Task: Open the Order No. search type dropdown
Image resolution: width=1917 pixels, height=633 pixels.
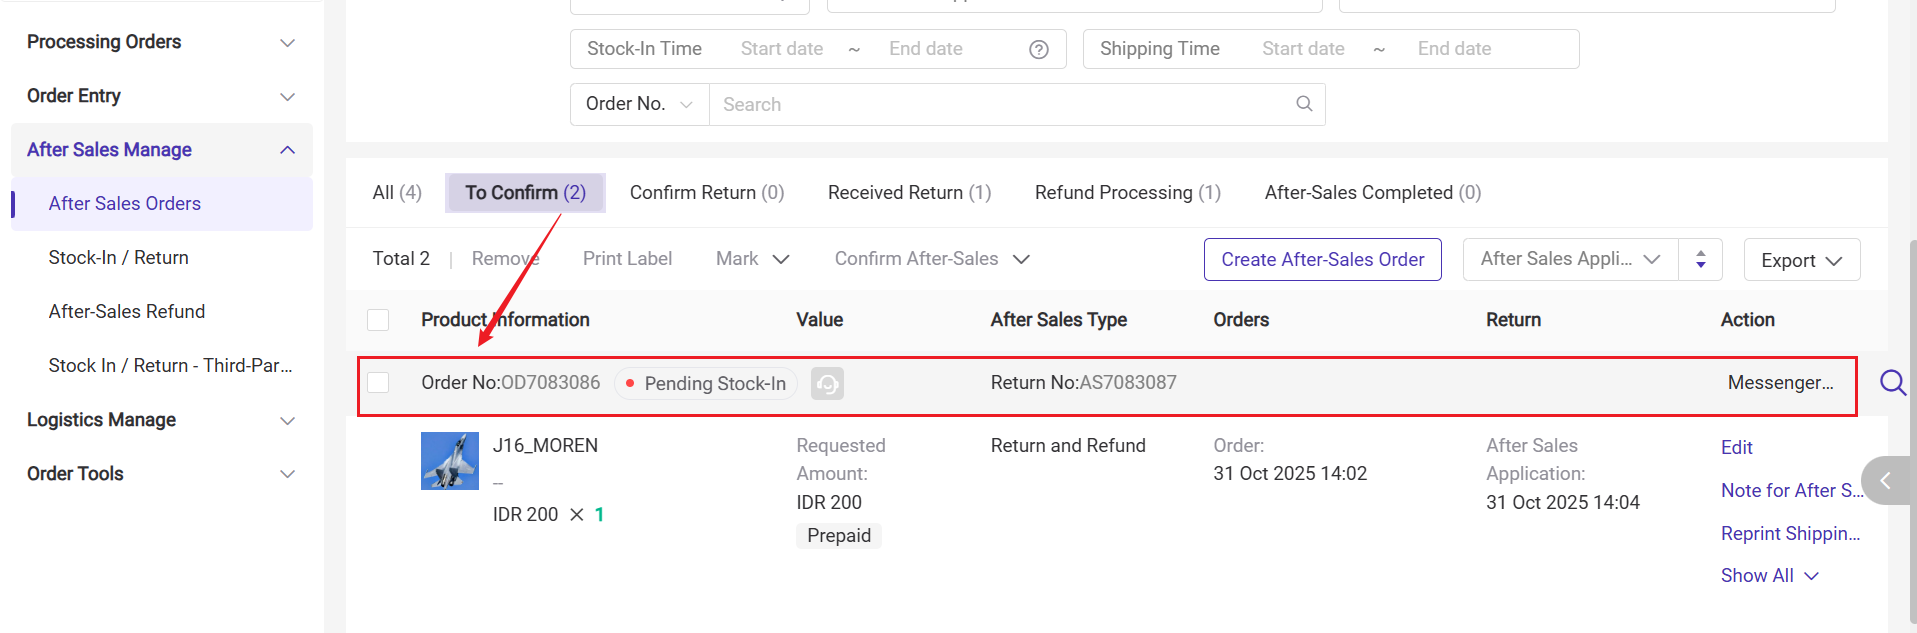Action: pyautogui.click(x=639, y=104)
